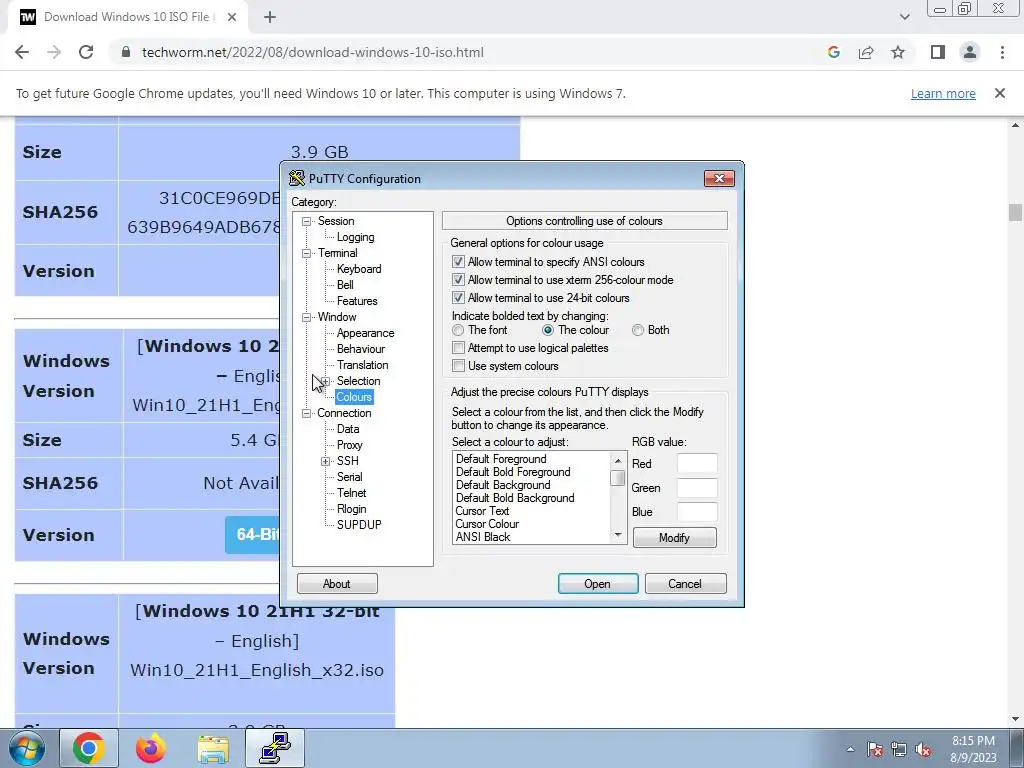1024x768 pixels.
Task: Click the site lock icon
Action: pyautogui.click(x=126, y=52)
